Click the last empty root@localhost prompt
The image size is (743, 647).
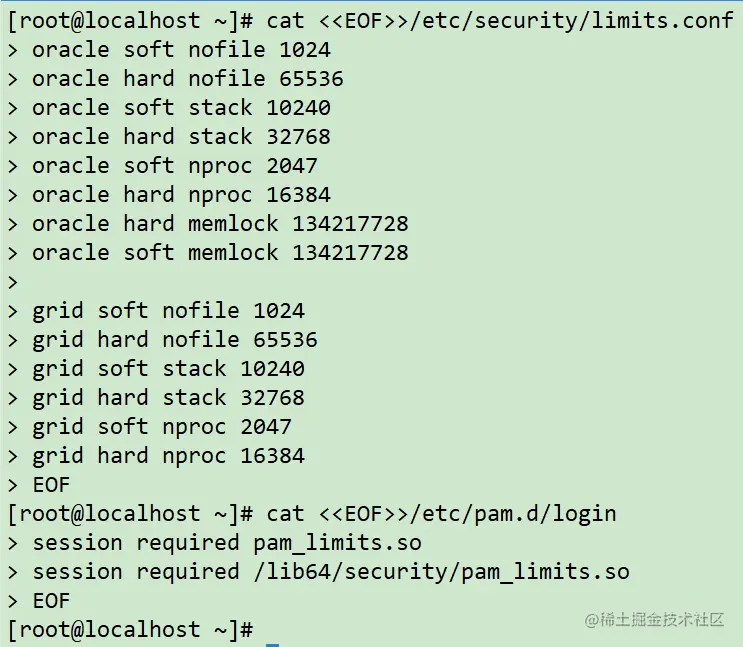pyautogui.click(x=131, y=630)
